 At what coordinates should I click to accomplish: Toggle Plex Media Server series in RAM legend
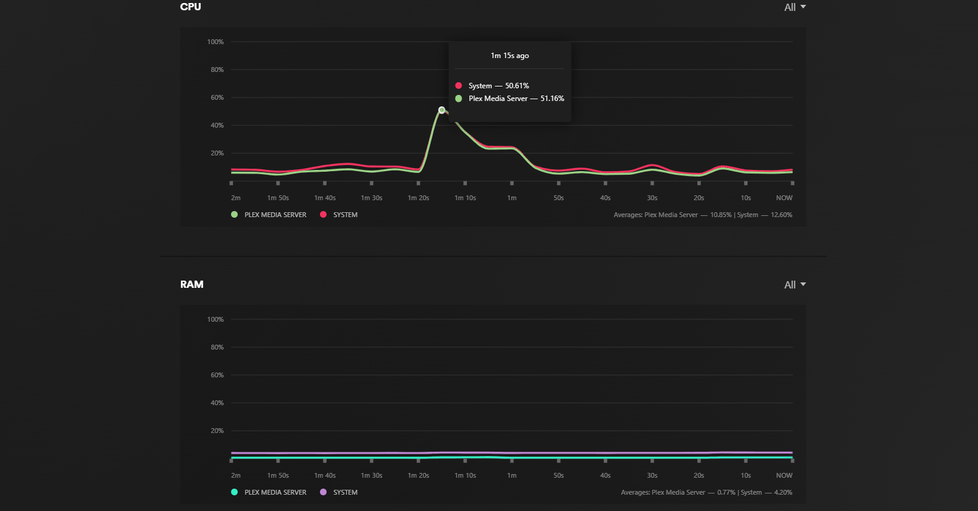pos(268,492)
